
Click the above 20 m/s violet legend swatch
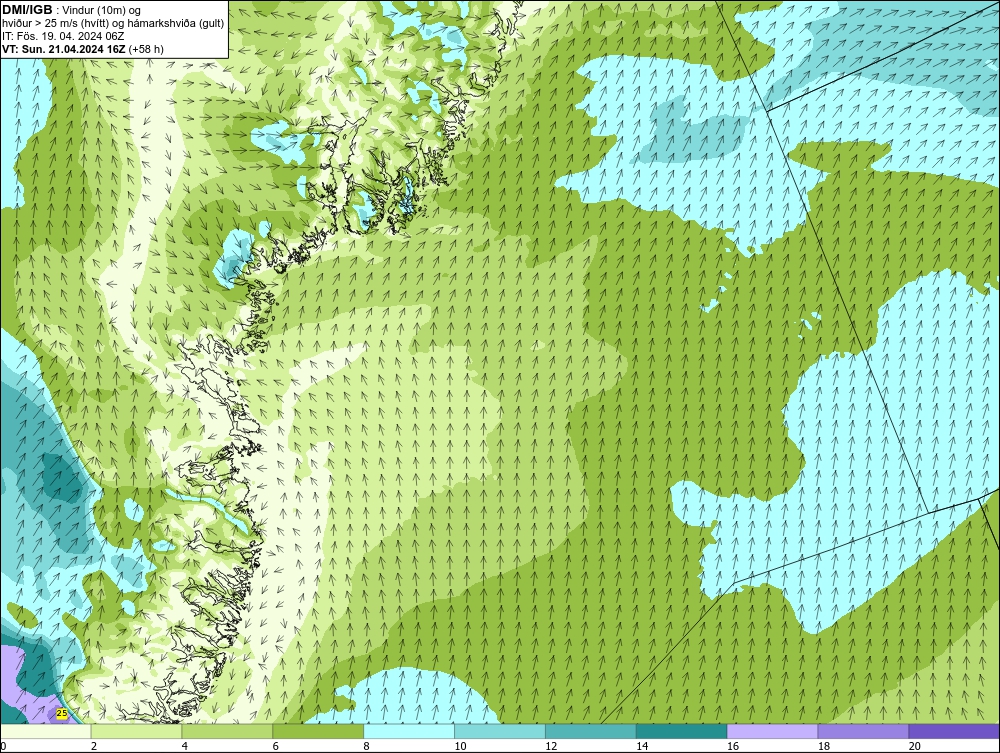click(x=954, y=731)
